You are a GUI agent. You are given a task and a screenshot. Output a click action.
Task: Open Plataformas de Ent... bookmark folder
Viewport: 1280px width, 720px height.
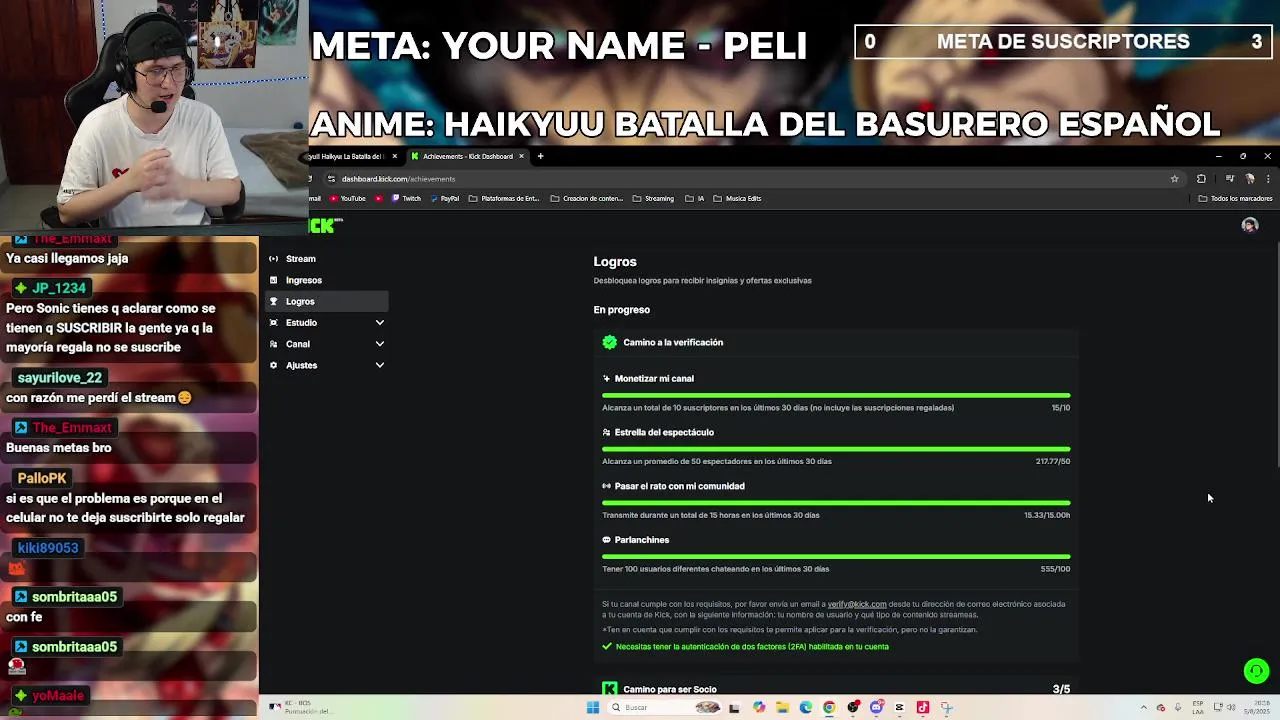(504, 198)
